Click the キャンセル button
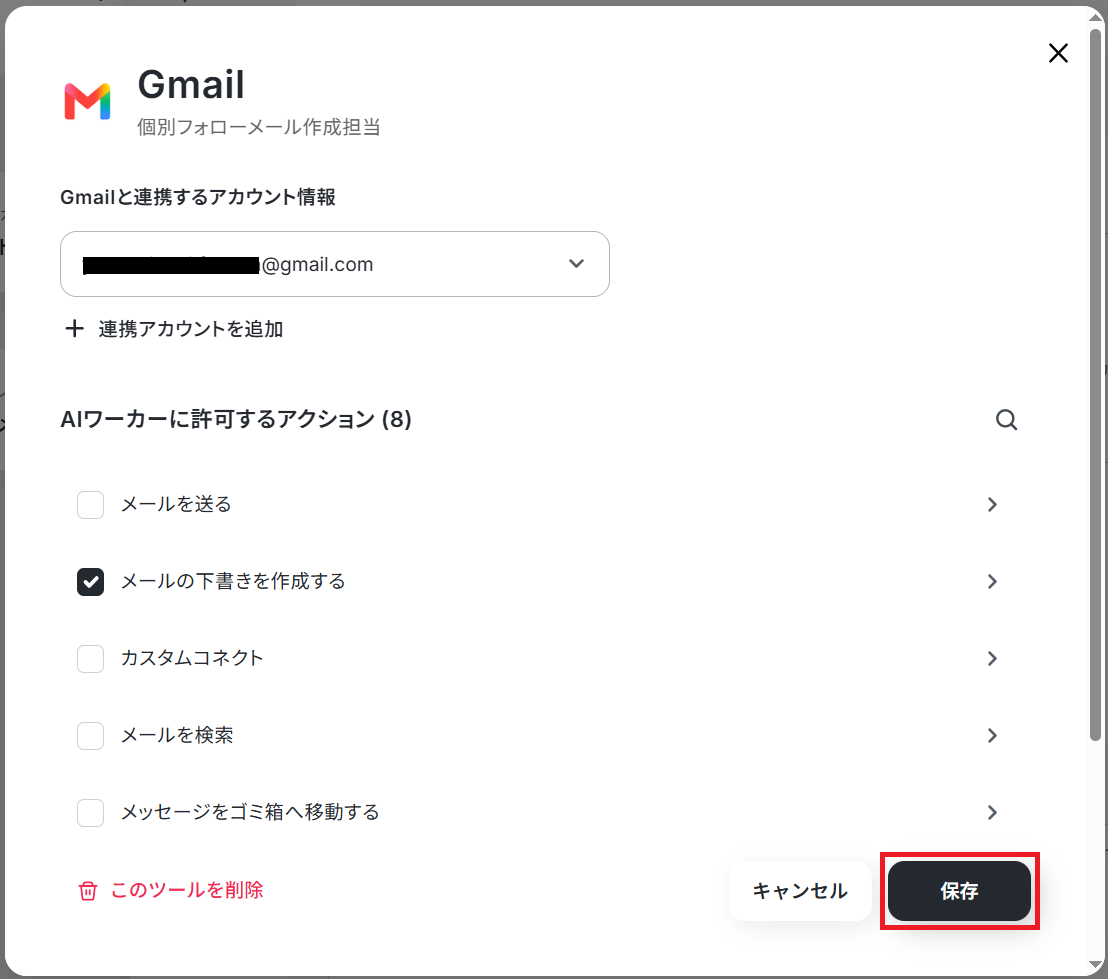Viewport: 1108px width, 979px height. click(800, 891)
